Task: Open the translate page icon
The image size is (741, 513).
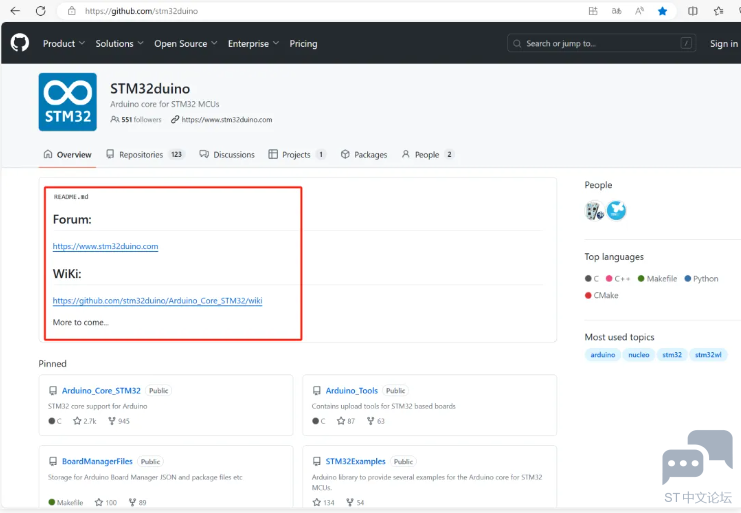Action: tap(616, 11)
